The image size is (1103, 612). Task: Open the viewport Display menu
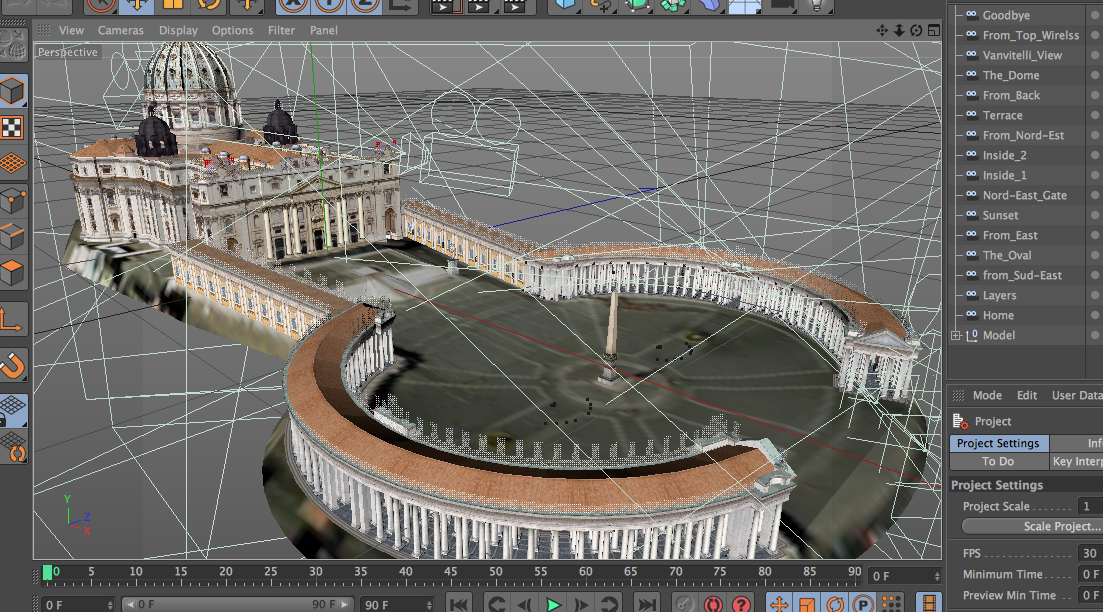(x=178, y=30)
